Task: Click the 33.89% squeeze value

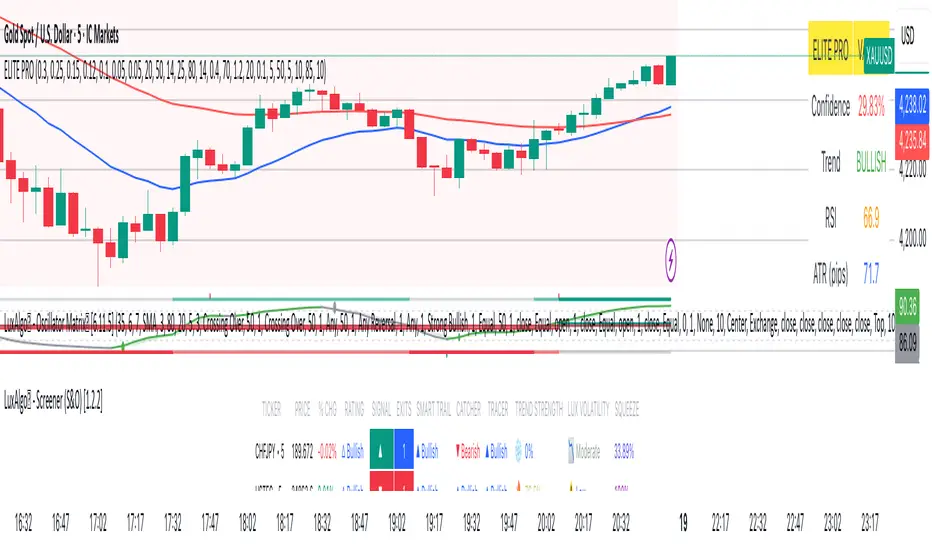Action: tap(624, 452)
